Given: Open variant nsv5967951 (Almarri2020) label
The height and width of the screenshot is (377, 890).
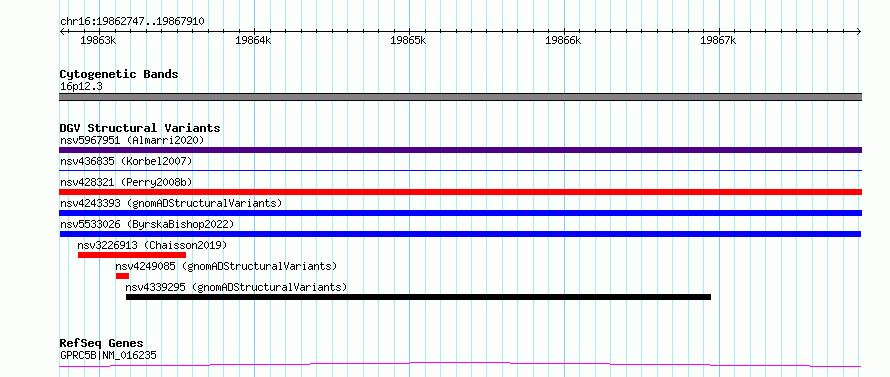Looking at the screenshot, I should tap(132, 140).
